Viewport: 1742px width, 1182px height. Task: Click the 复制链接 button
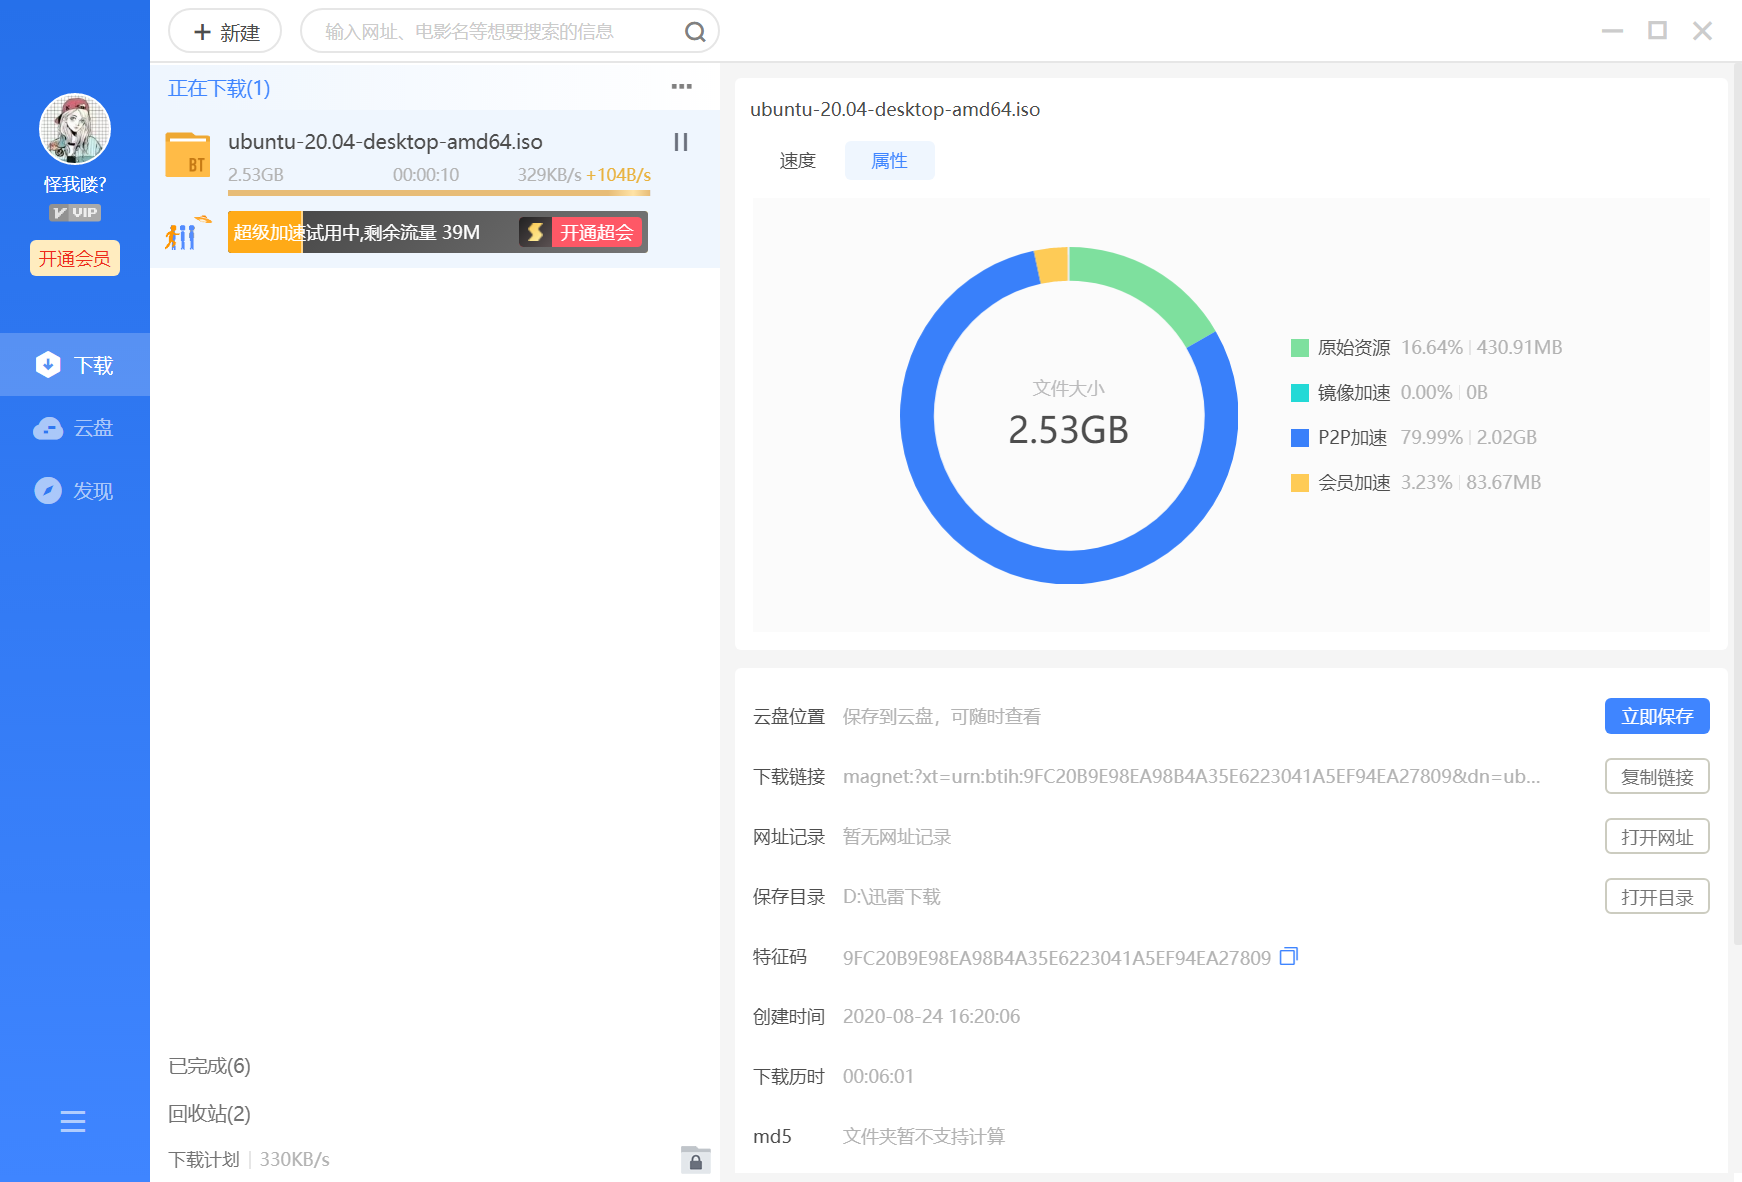(1656, 777)
